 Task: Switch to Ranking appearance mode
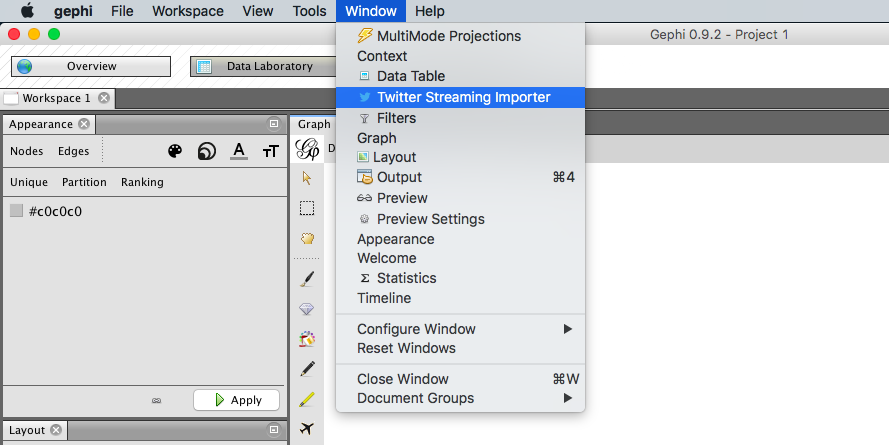click(142, 182)
